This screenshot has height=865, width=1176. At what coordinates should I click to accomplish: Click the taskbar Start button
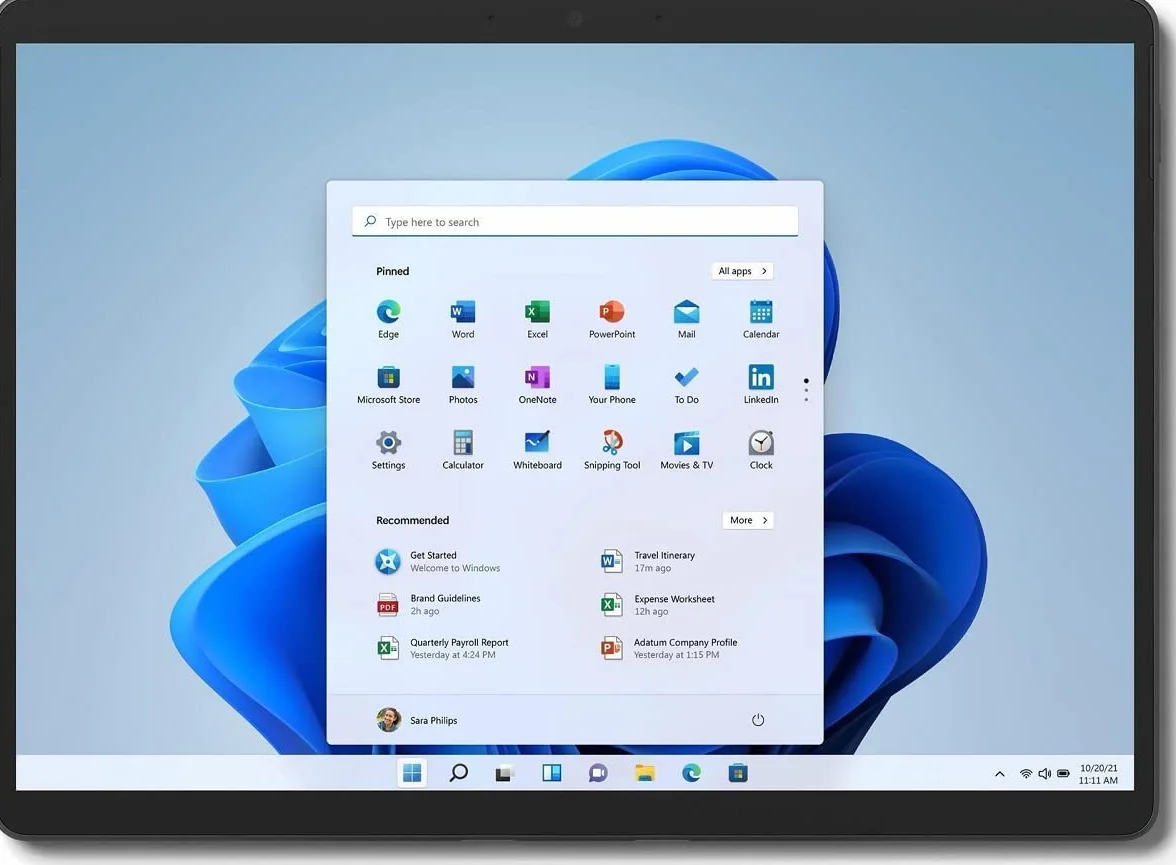click(x=412, y=773)
